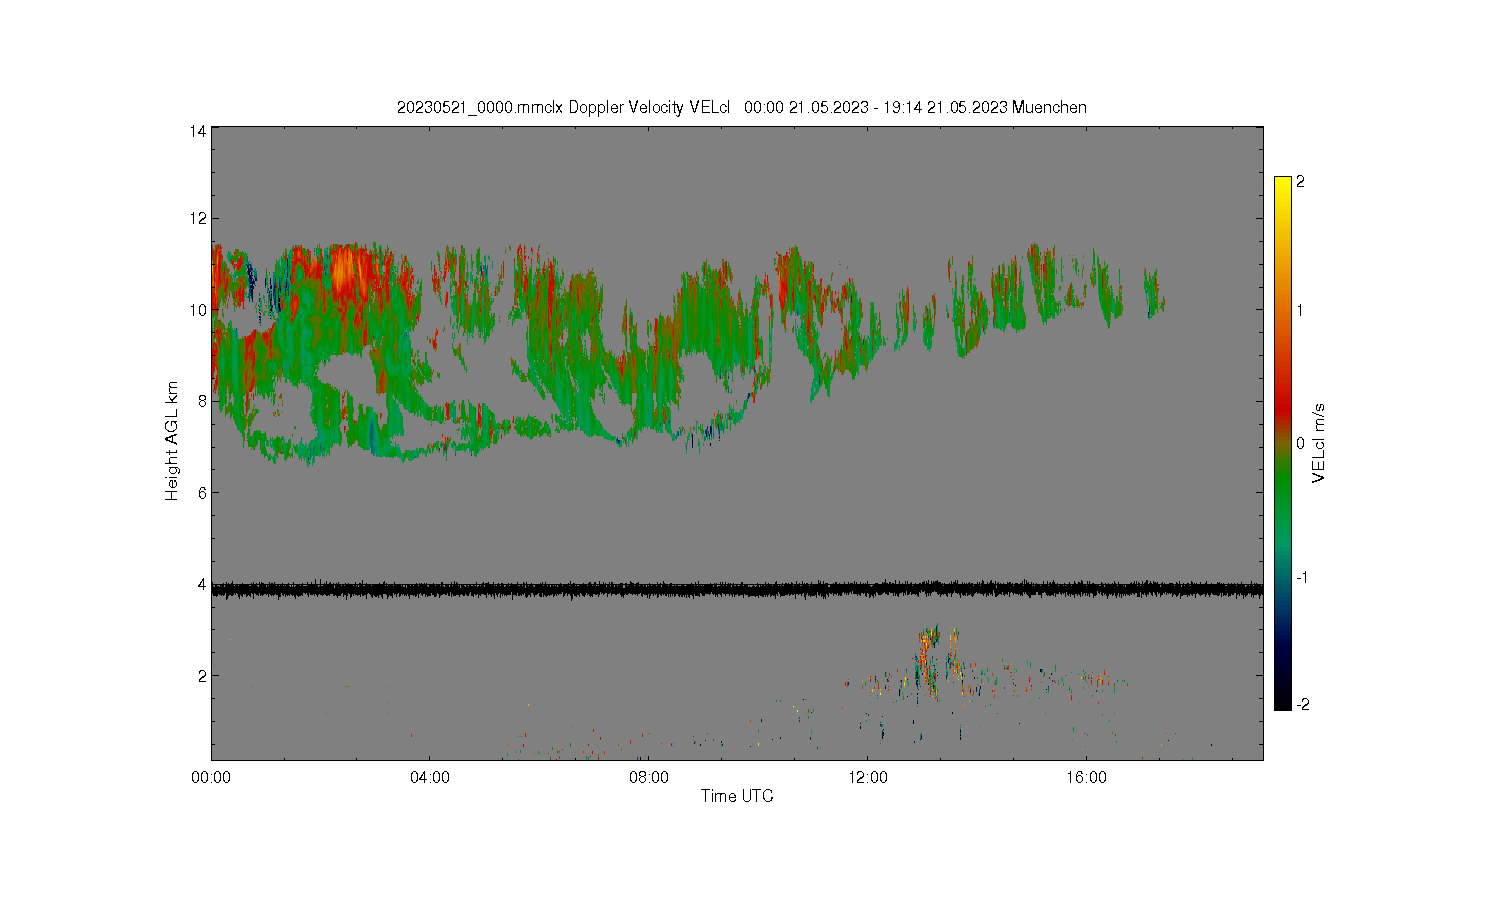Viewport: 1500px width, 900px height.
Task: Click the black bottom of the velocity colorbar
Action: pyautogui.click(x=1283, y=700)
